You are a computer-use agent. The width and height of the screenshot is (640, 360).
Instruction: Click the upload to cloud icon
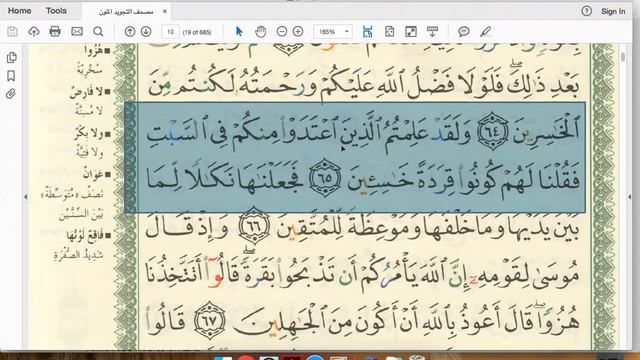(x=33, y=31)
